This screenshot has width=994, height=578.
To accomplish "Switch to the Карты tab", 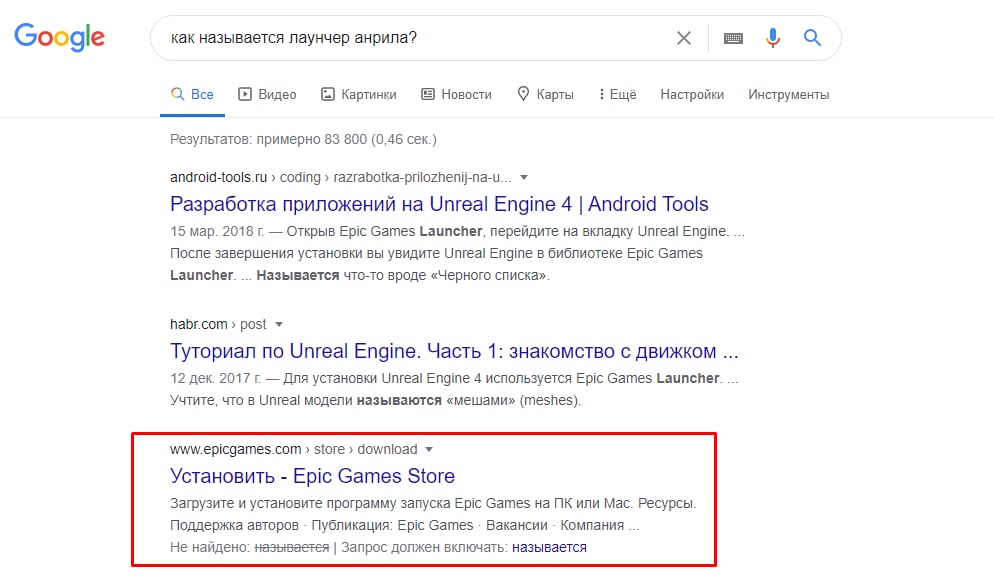I will (545, 94).
